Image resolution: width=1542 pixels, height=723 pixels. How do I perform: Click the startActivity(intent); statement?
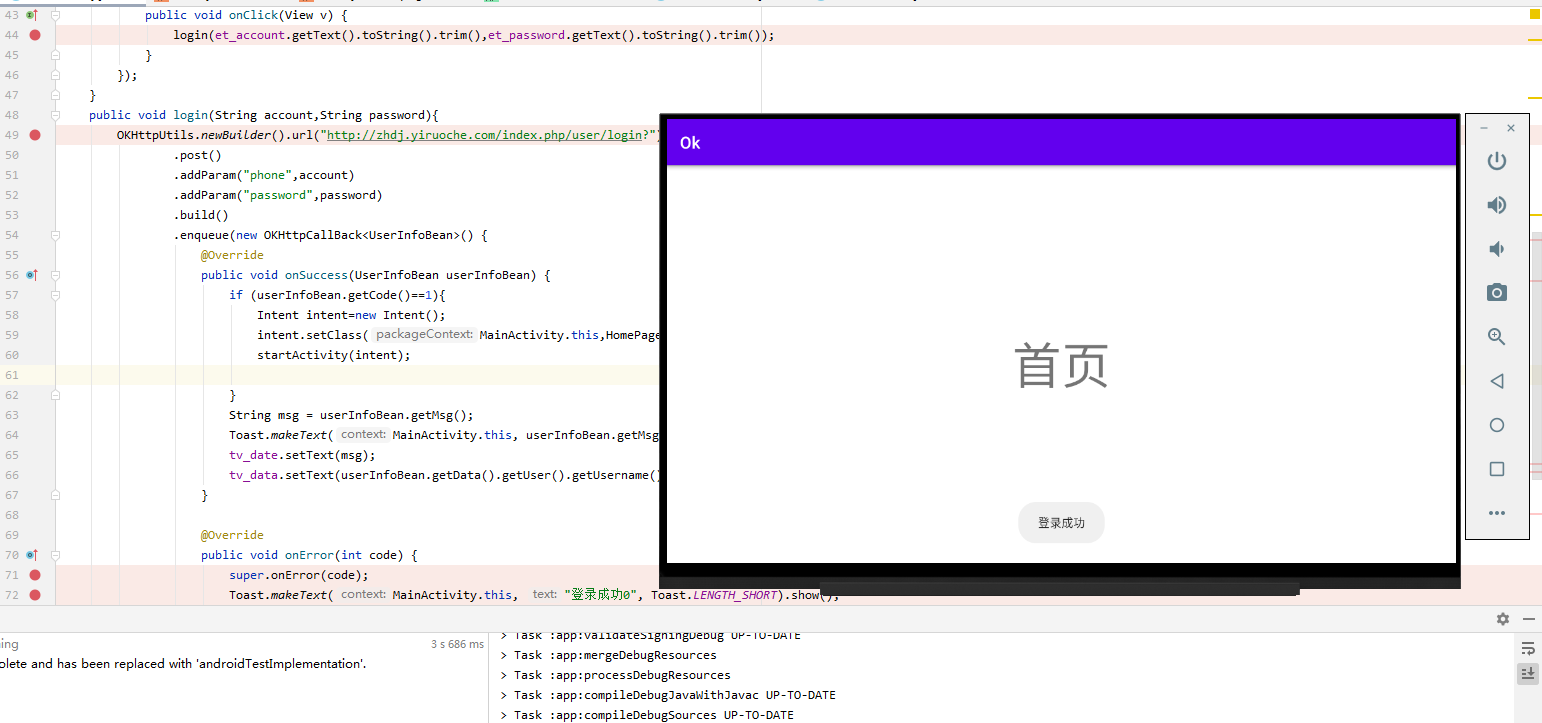coord(334,355)
